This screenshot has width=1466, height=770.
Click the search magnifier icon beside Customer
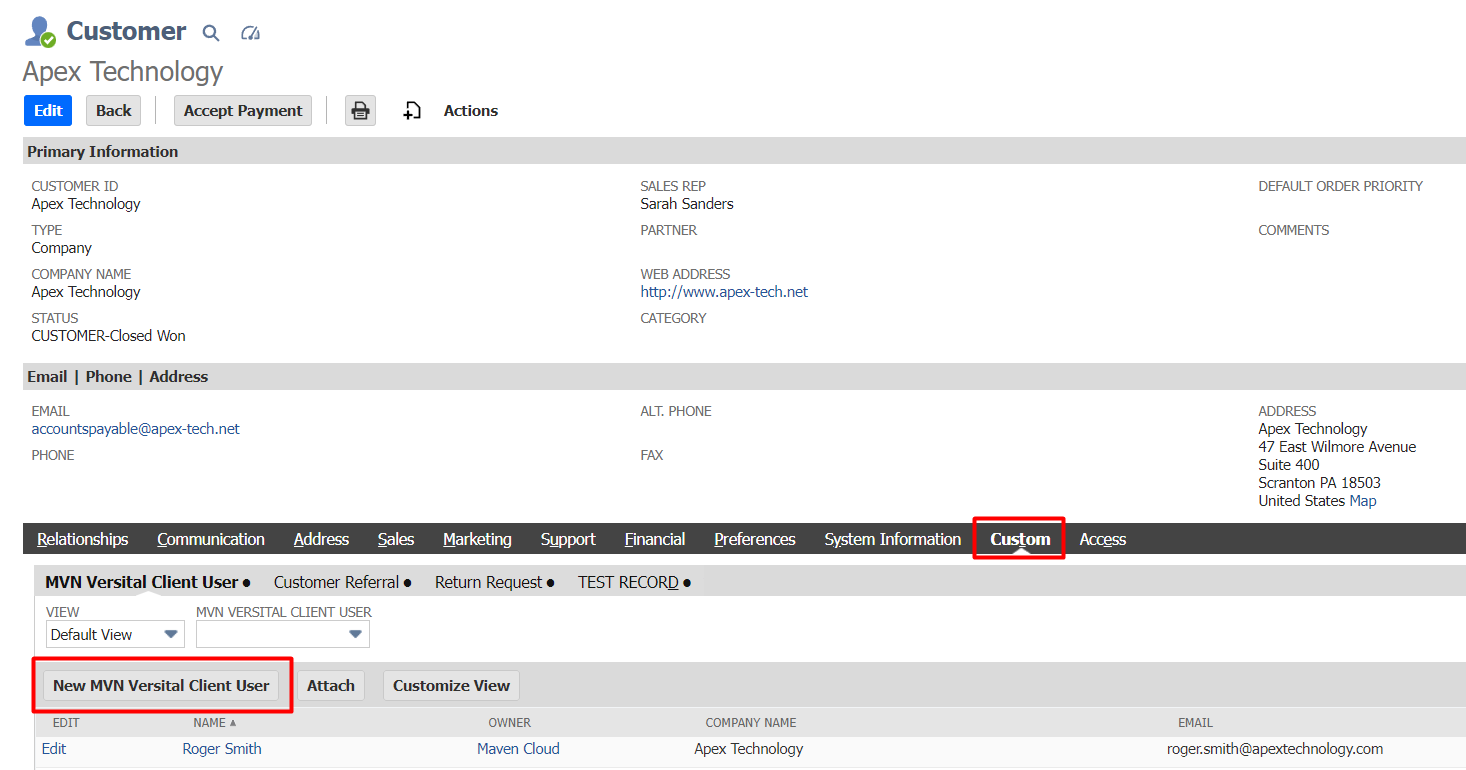click(211, 33)
